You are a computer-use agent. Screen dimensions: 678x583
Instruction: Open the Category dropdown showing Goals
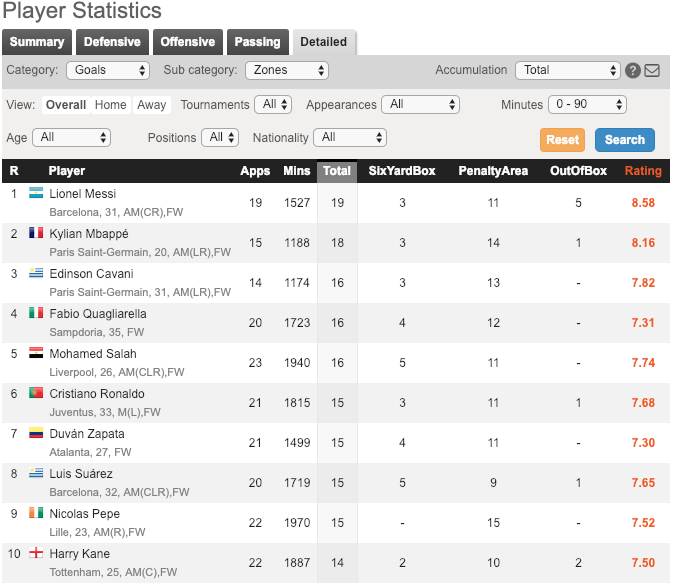[x=108, y=71]
